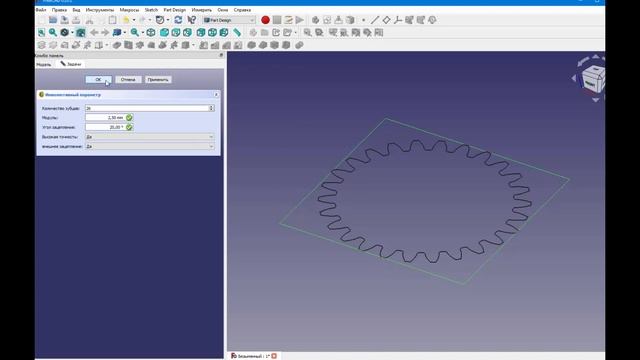The height and width of the screenshot is (360, 640).
Task: Open the Файл menu
Action: [41, 10]
